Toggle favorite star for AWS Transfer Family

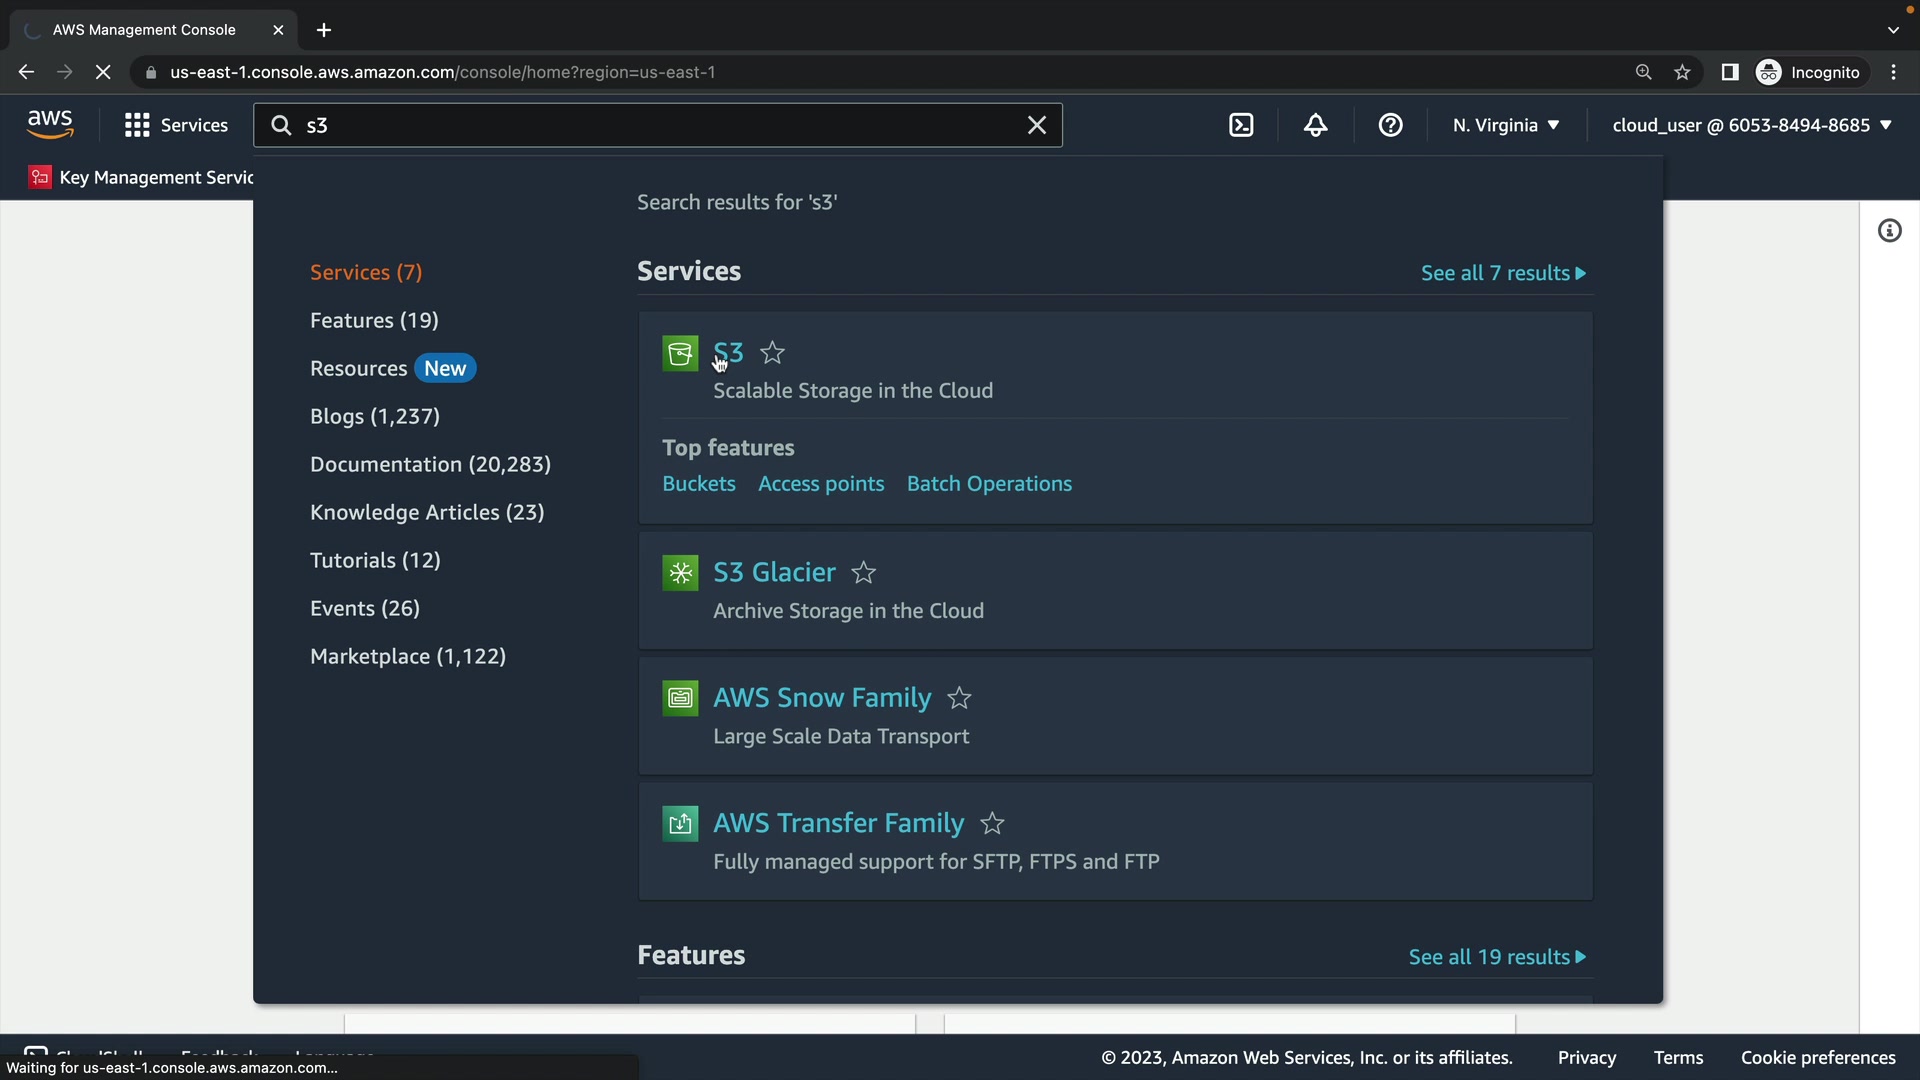coord(992,824)
